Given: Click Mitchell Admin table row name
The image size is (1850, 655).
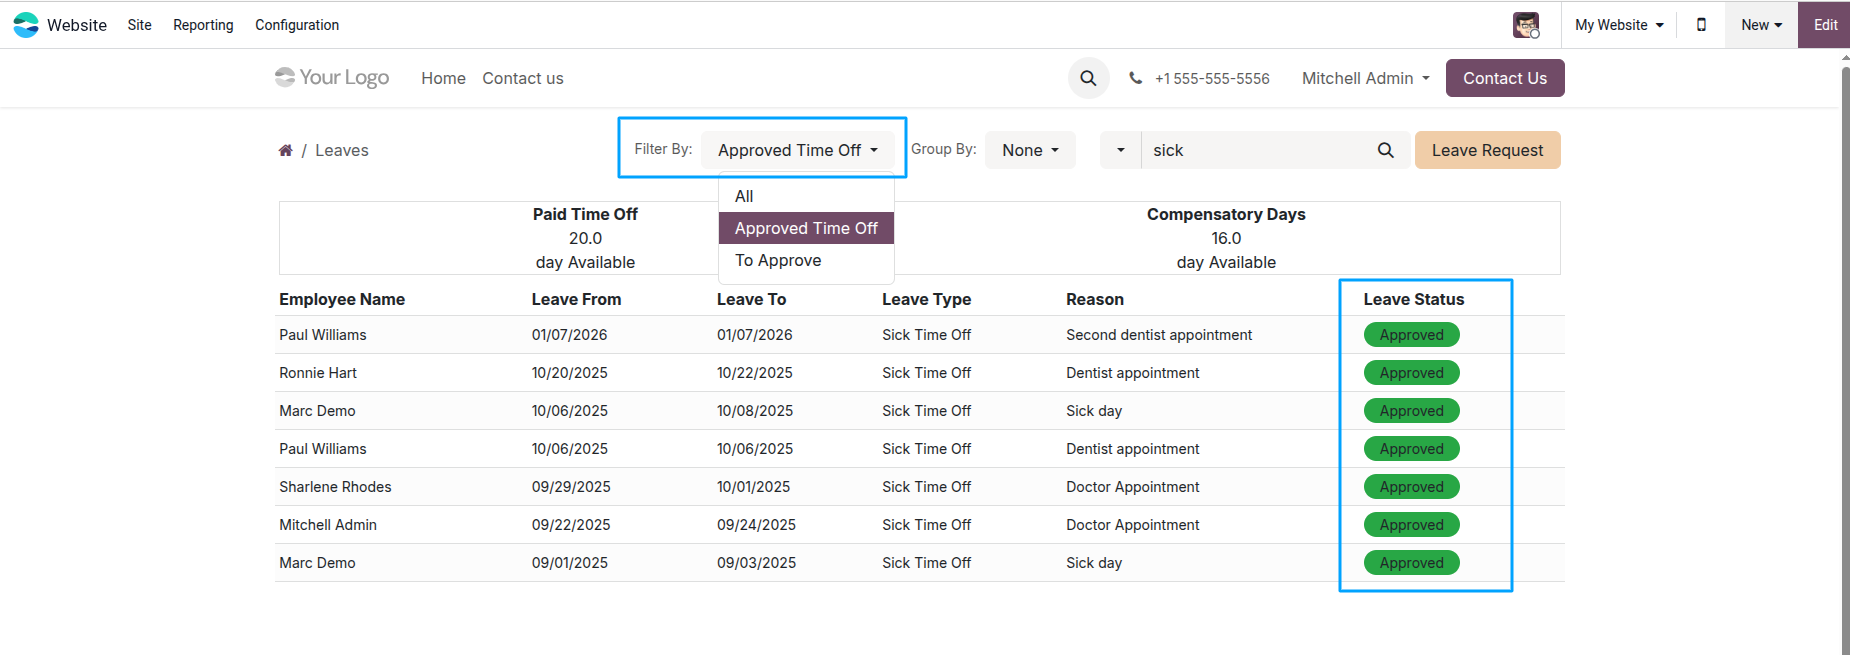Looking at the screenshot, I should 328,525.
